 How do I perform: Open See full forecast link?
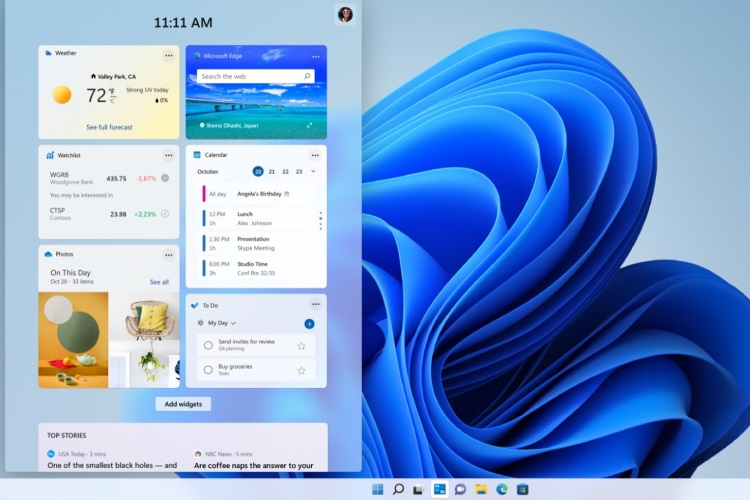point(109,127)
